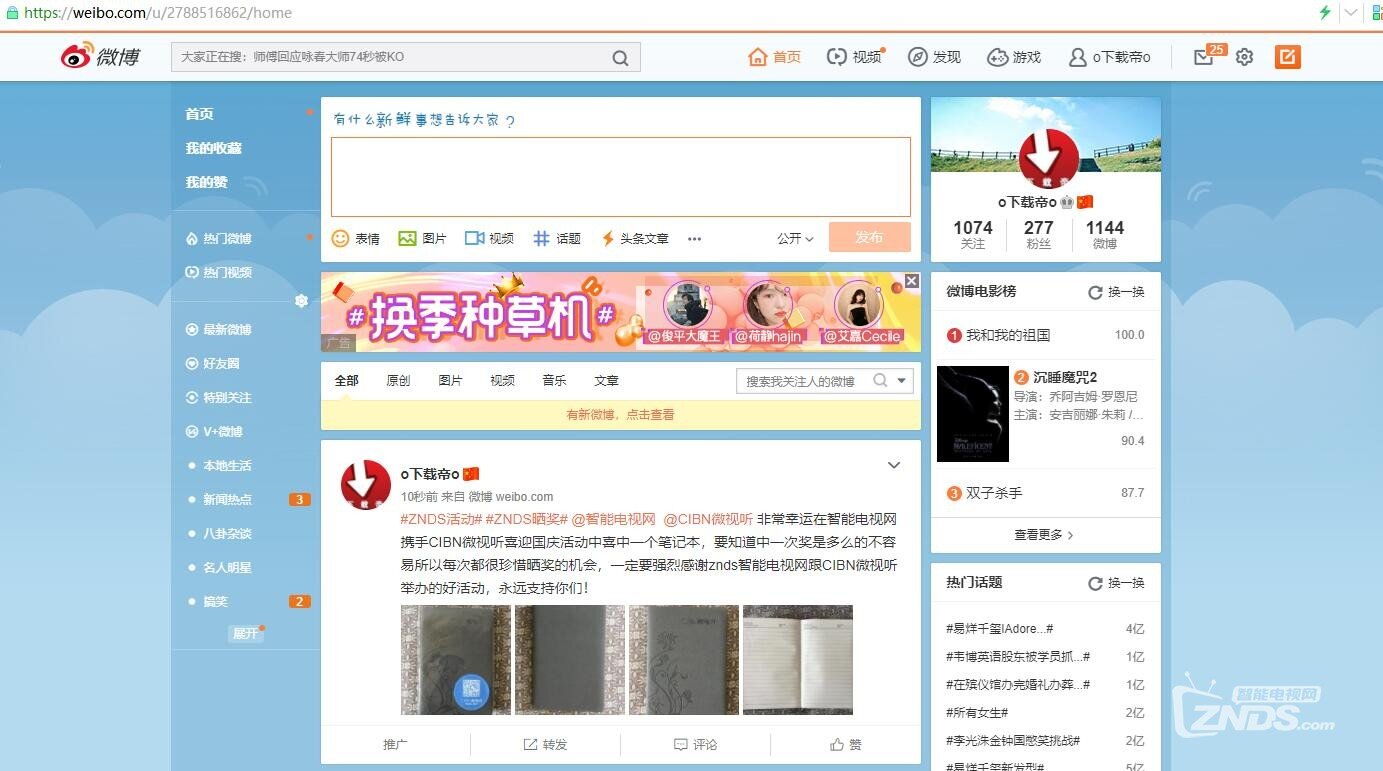
Task: Open profile avatar in right card
Action: 1048,159
